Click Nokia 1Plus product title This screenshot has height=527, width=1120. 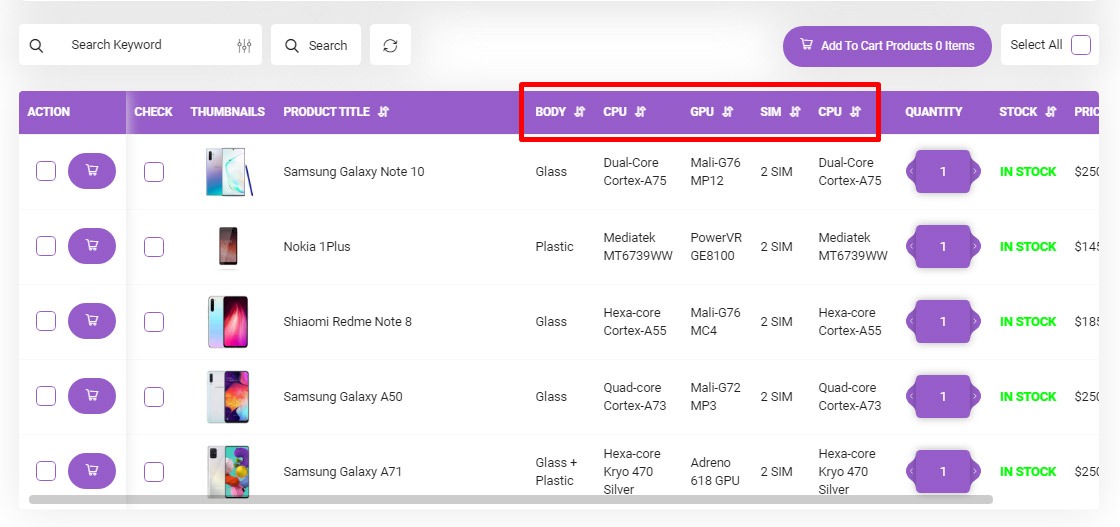[316, 246]
